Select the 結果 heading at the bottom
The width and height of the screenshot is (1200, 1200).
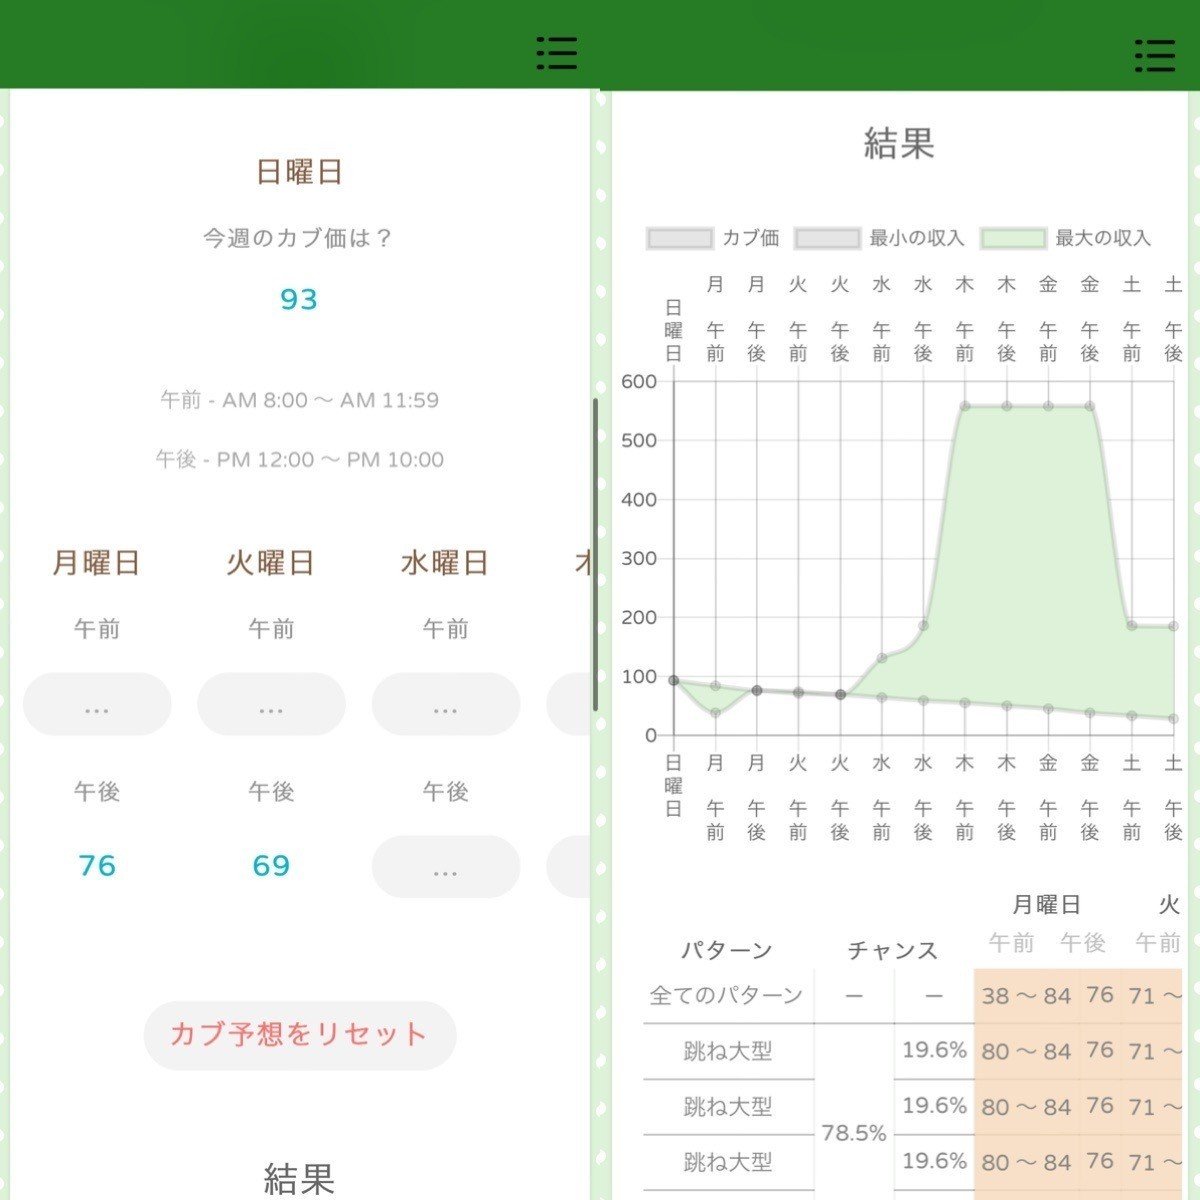299,1180
